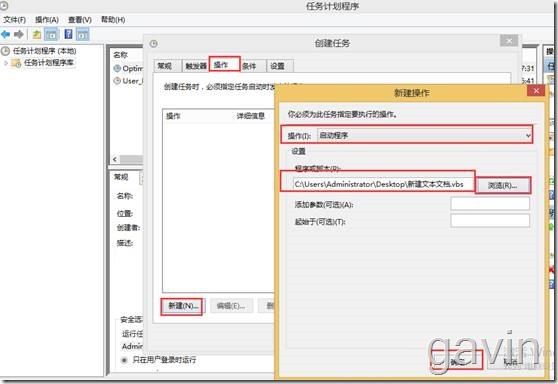
Task: Select the 操作 tab in 创建任务
Action: pyautogui.click(x=224, y=64)
